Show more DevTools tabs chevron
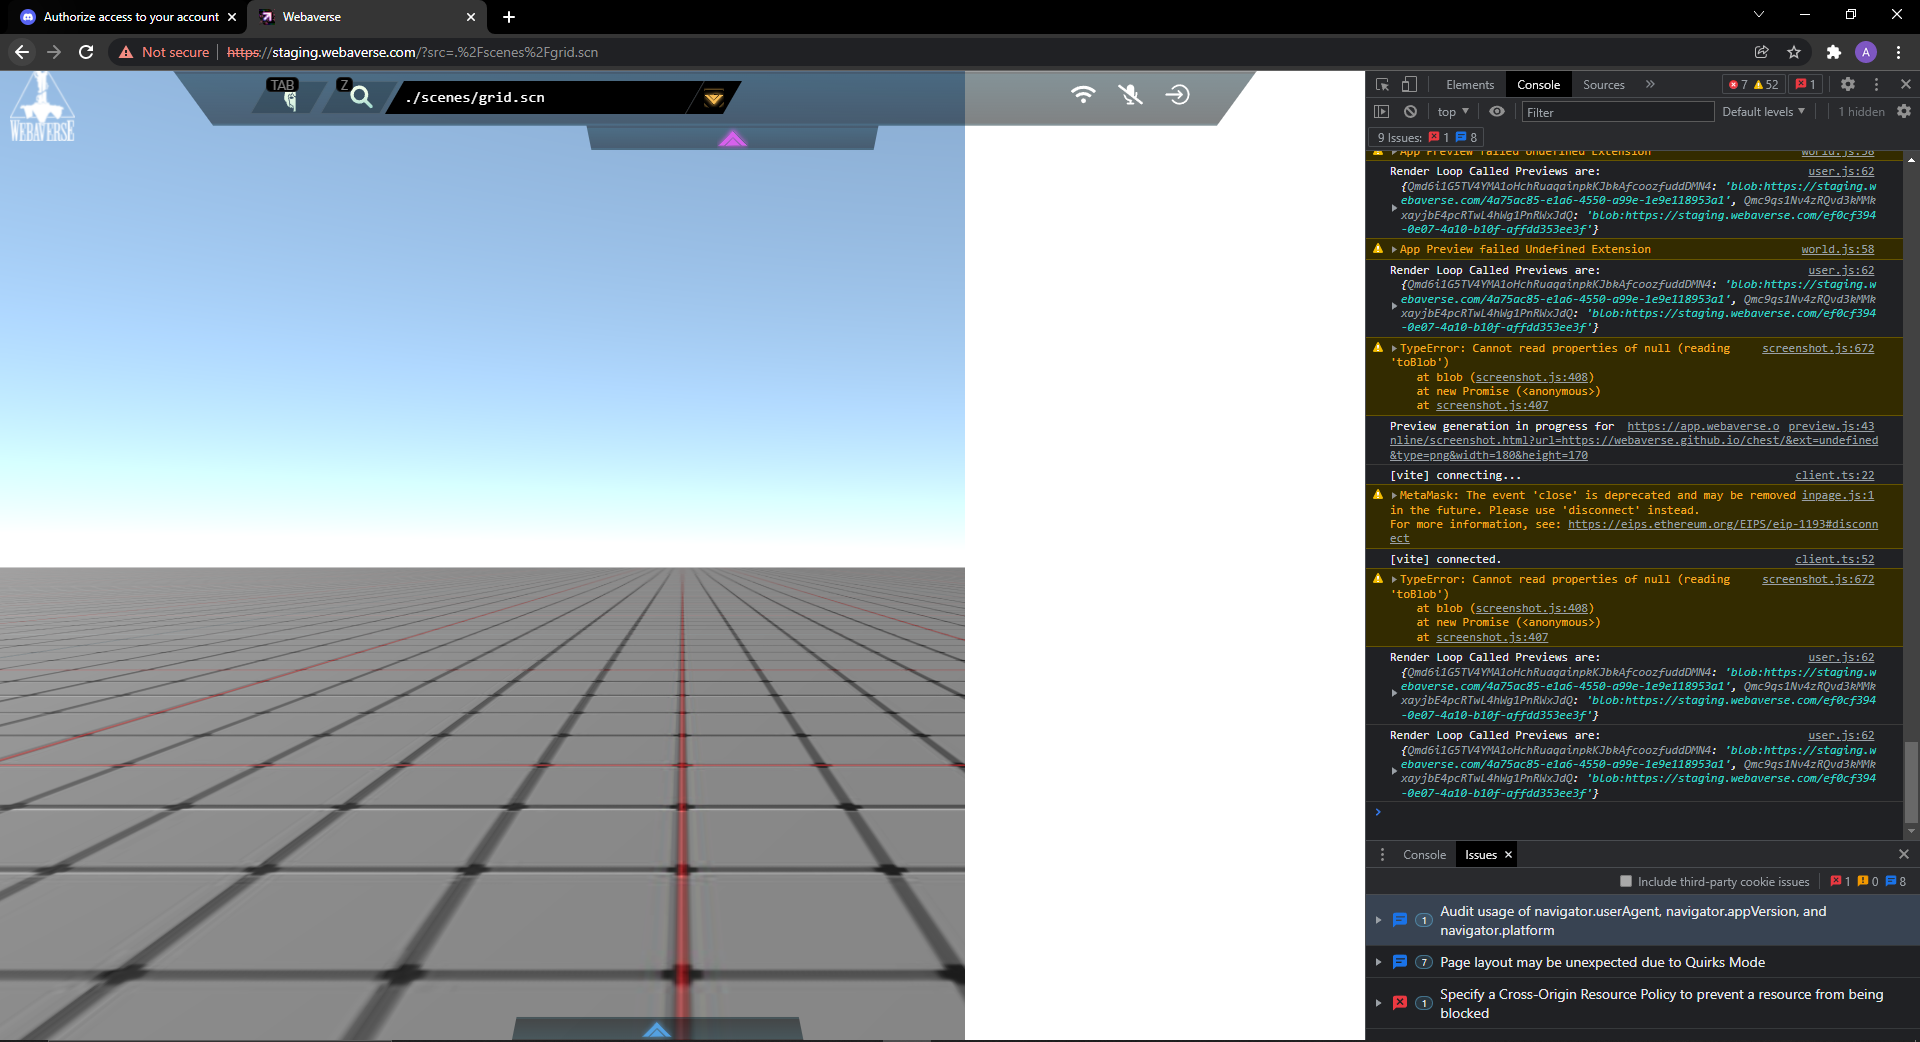Viewport: 1920px width, 1042px height. click(1650, 85)
